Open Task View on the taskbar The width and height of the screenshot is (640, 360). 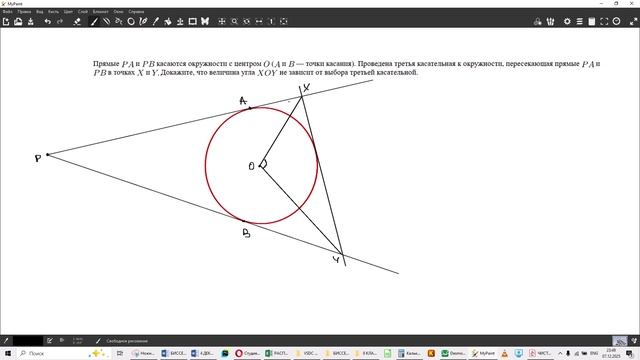(x=120, y=353)
